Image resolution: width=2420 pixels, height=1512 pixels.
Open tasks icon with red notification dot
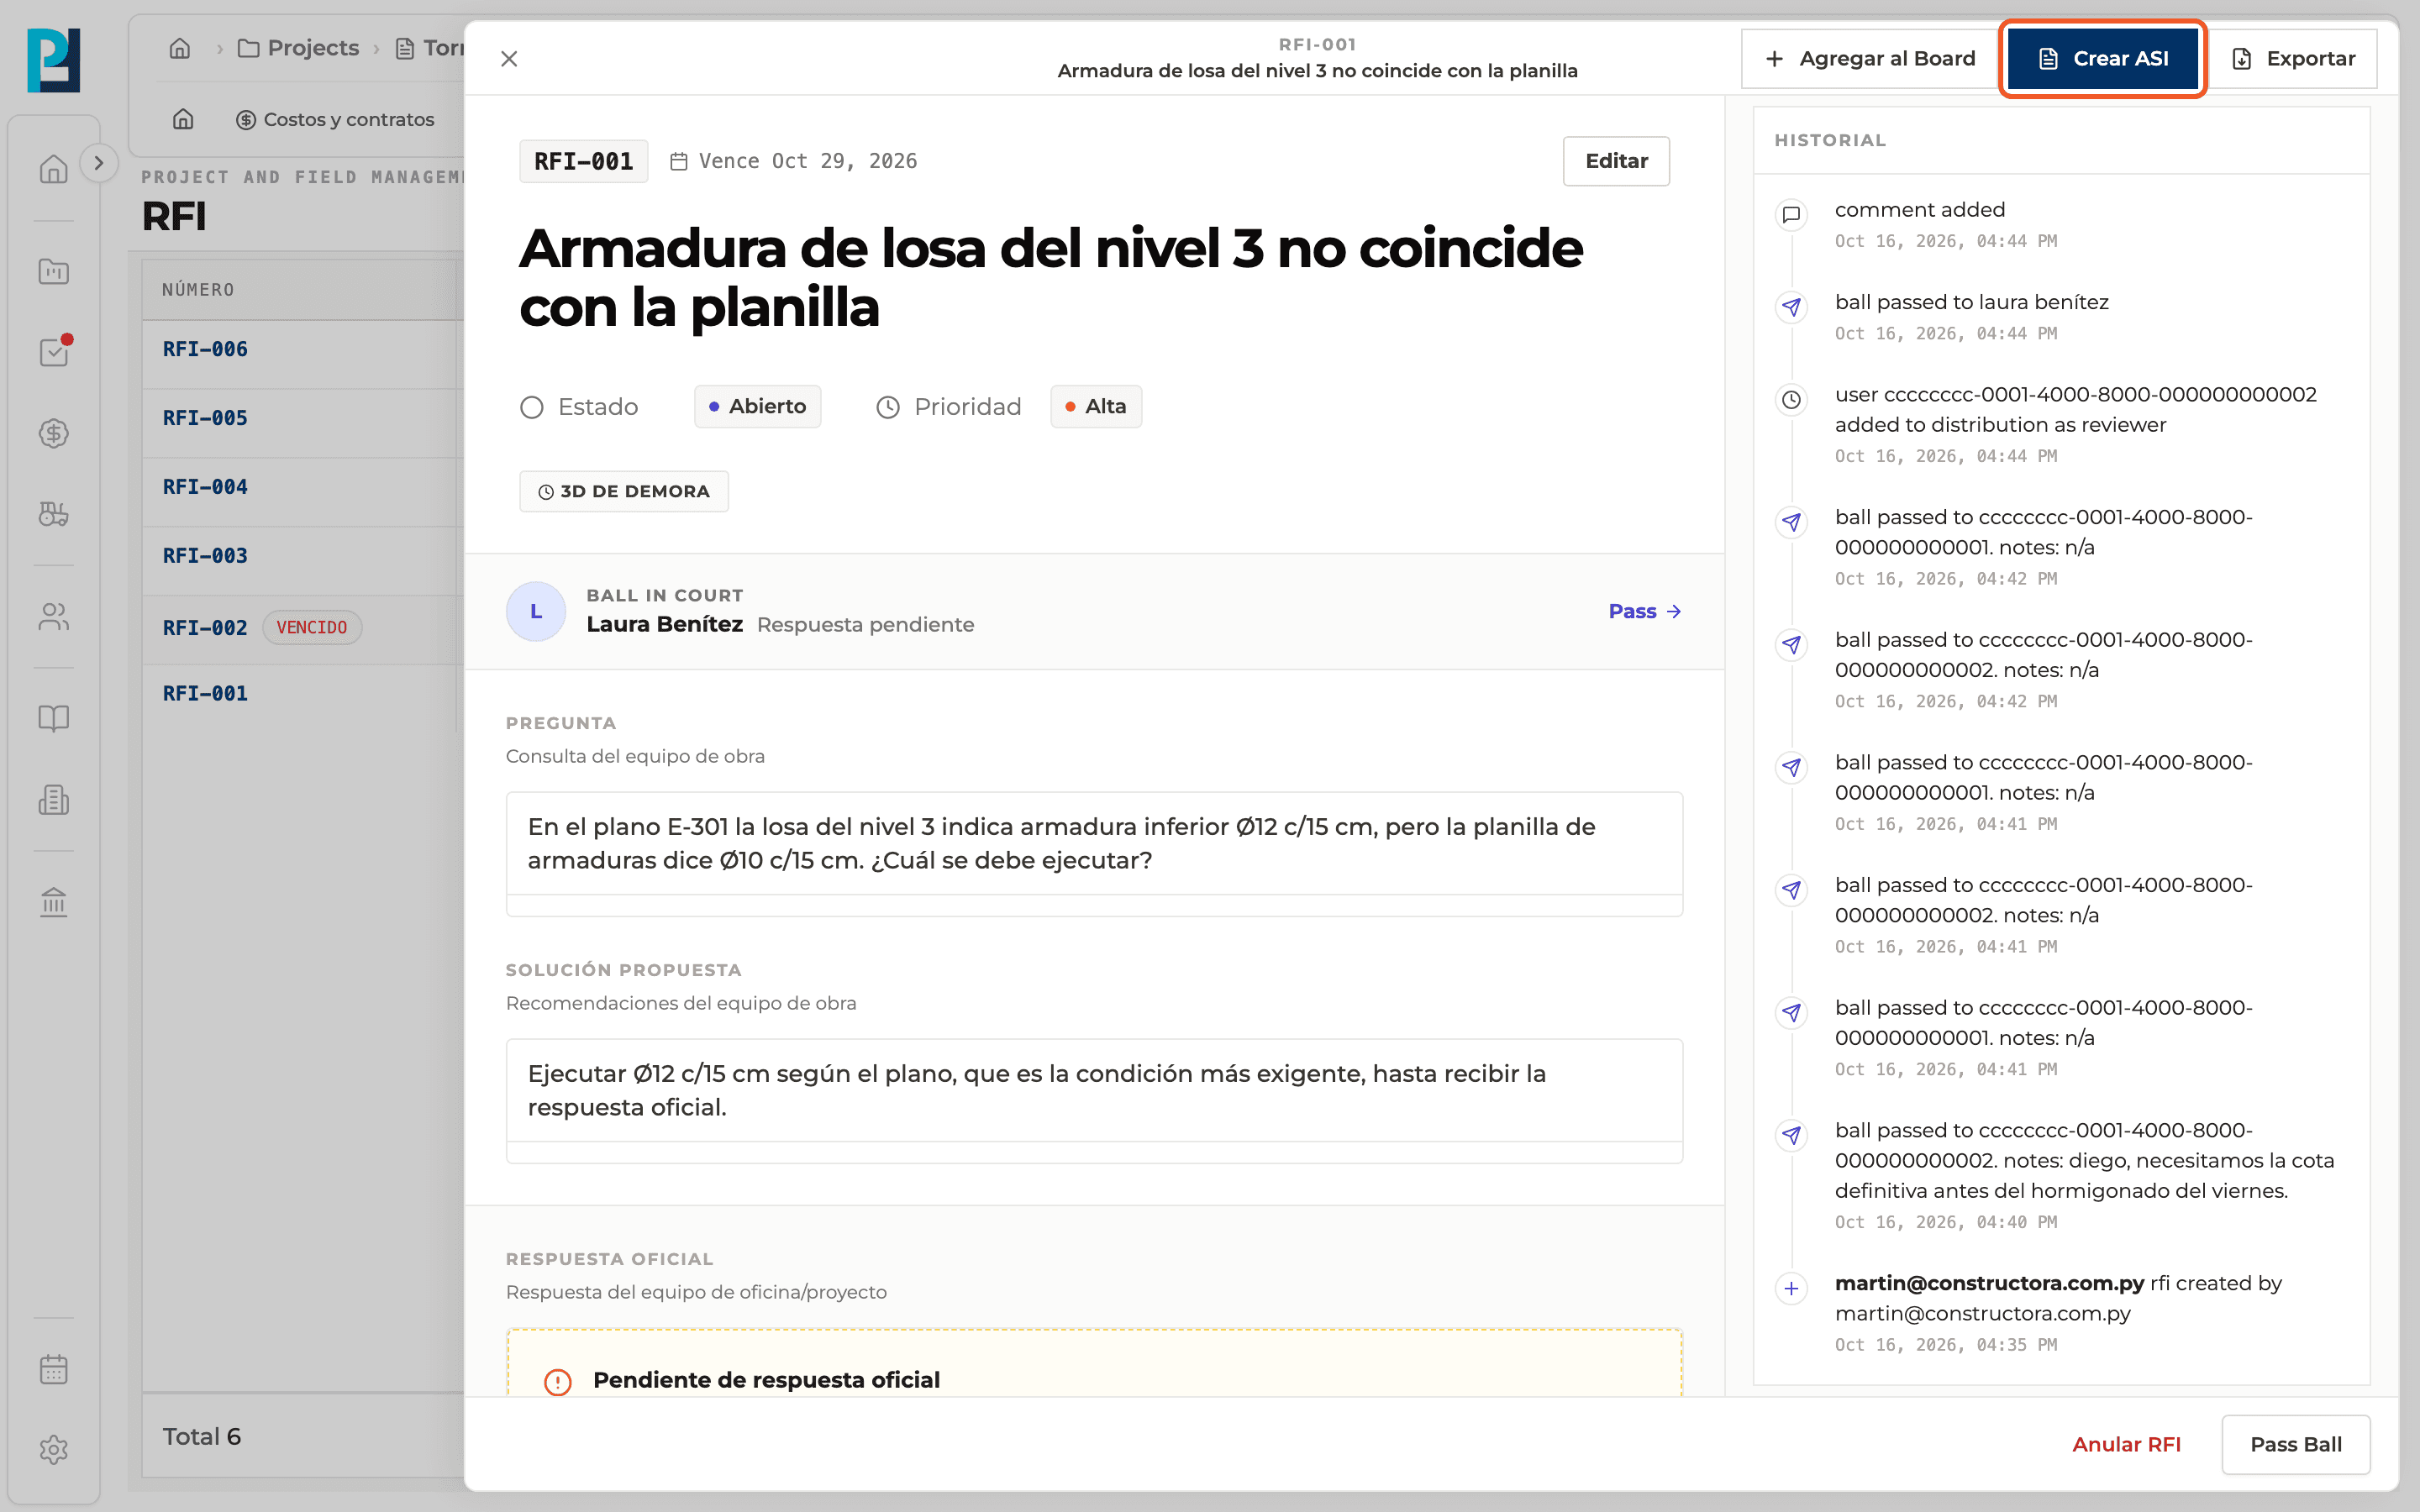[x=54, y=352]
